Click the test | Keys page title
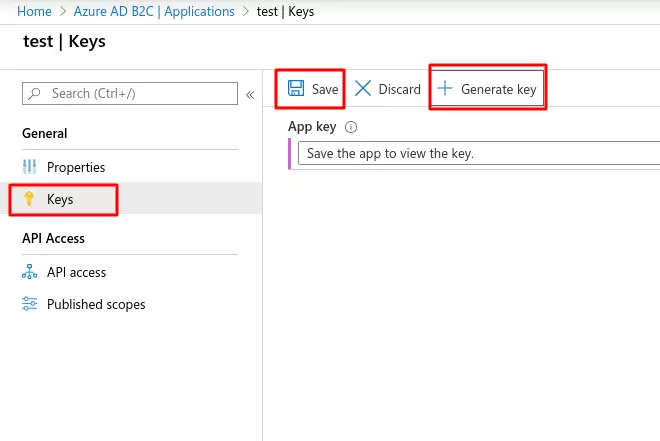This screenshot has width=660, height=441. tap(64, 41)
